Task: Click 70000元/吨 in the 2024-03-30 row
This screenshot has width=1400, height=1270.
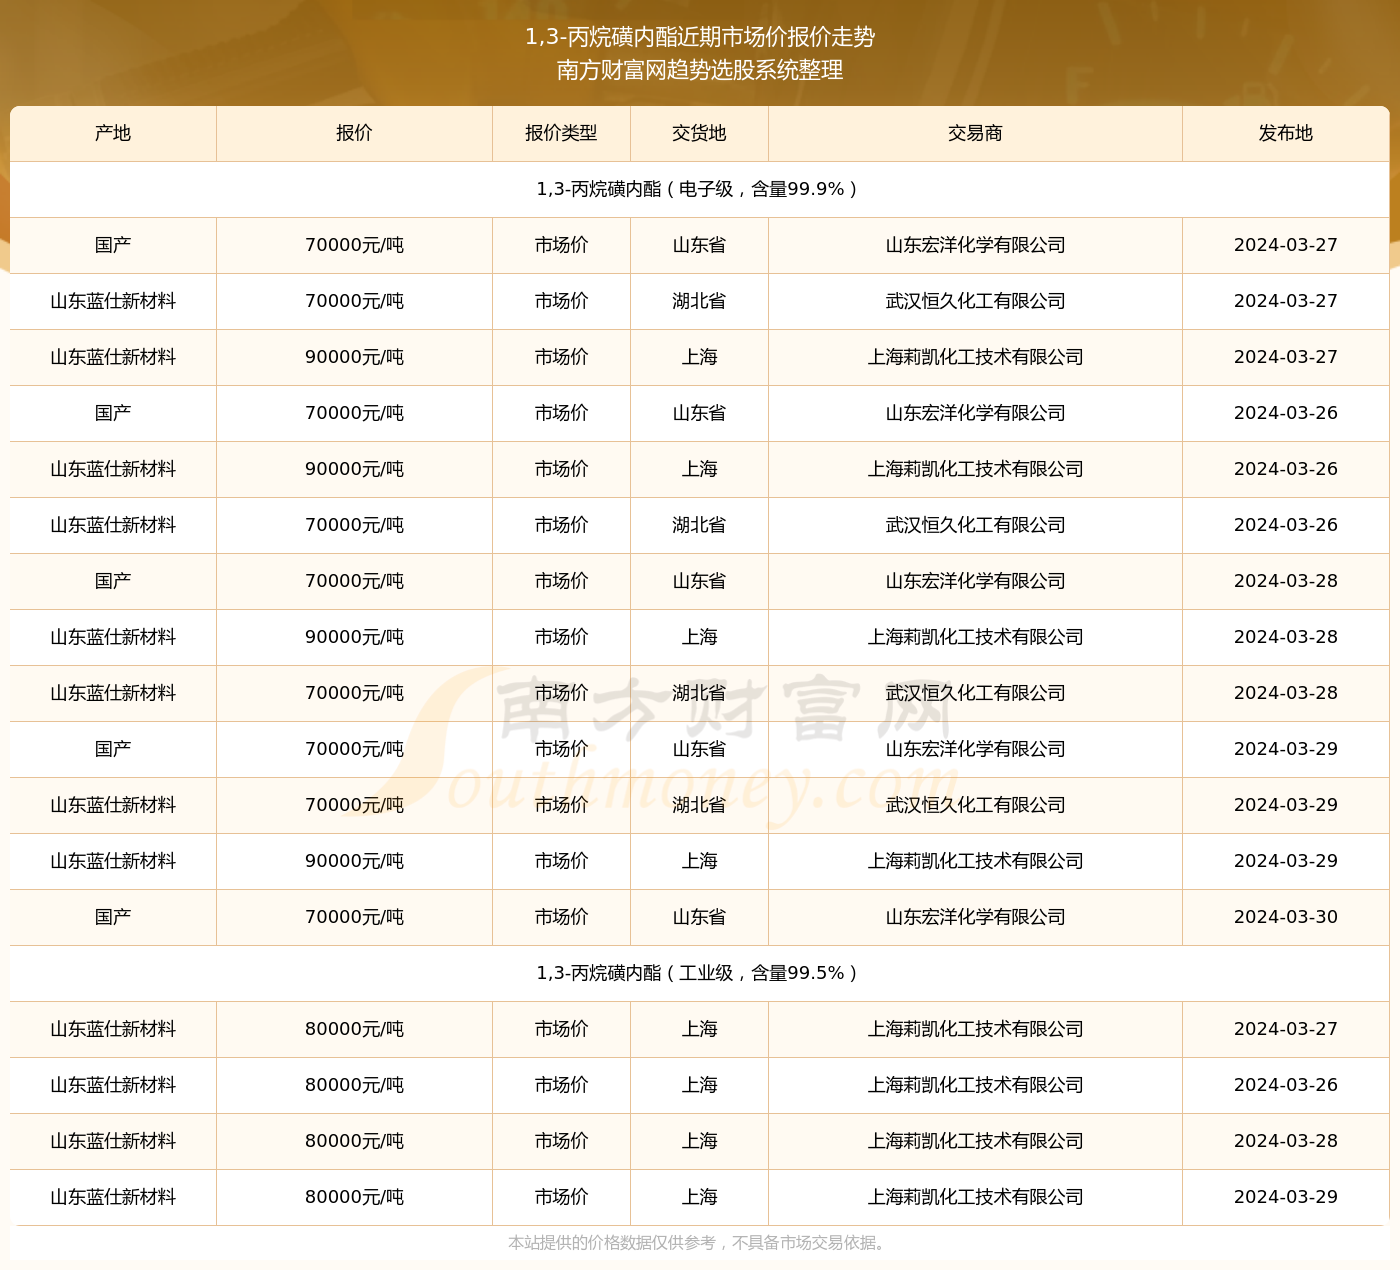Action: point(354,917)
